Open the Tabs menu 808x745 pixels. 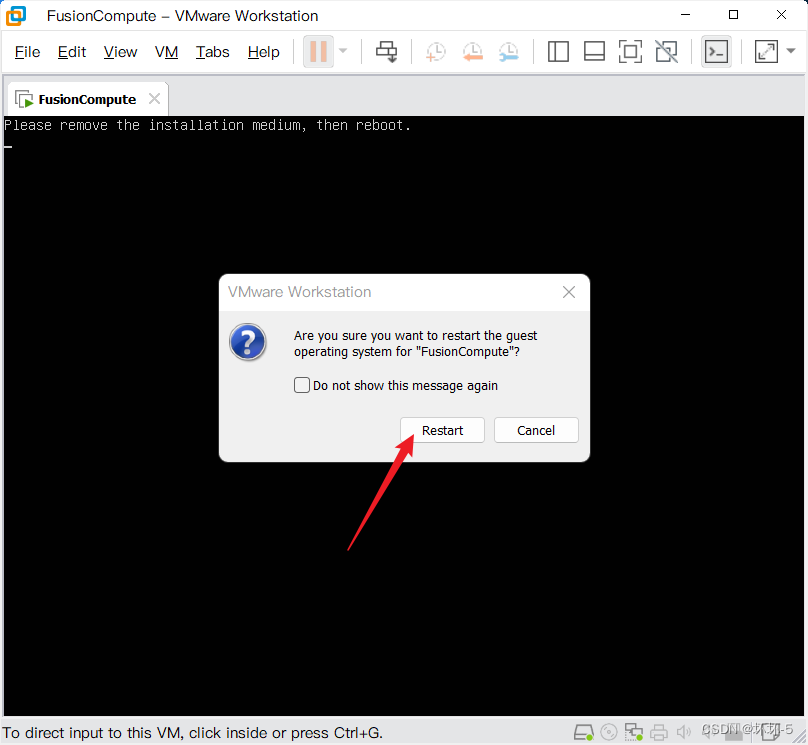point(212,52)
